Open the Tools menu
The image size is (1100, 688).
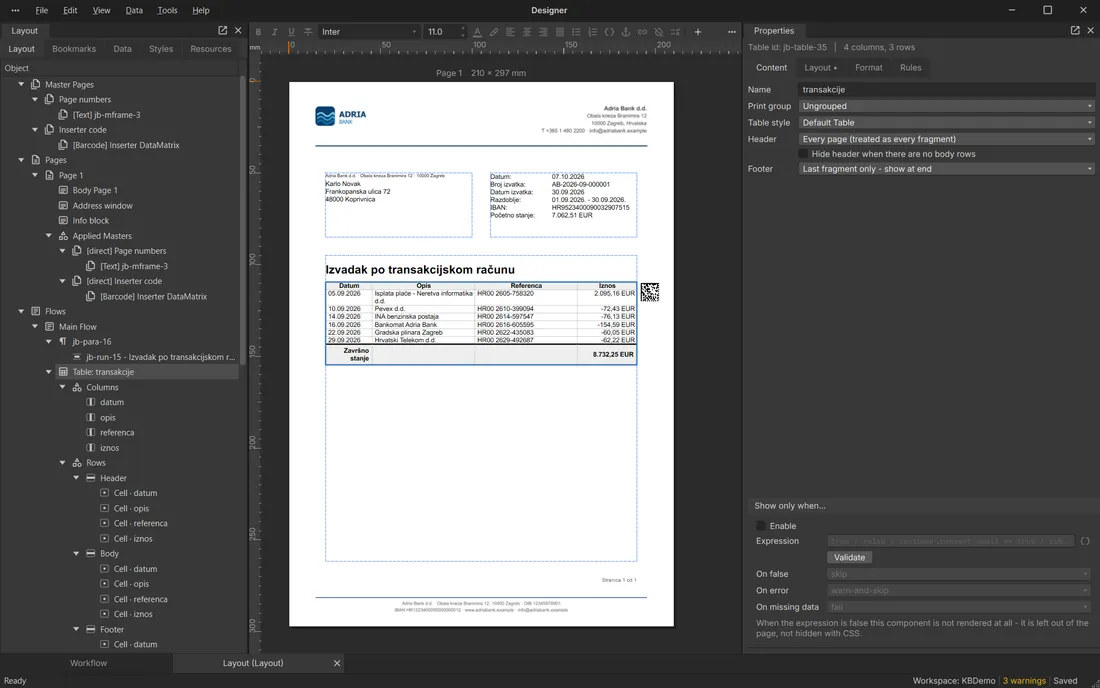(x=167, y=11)
